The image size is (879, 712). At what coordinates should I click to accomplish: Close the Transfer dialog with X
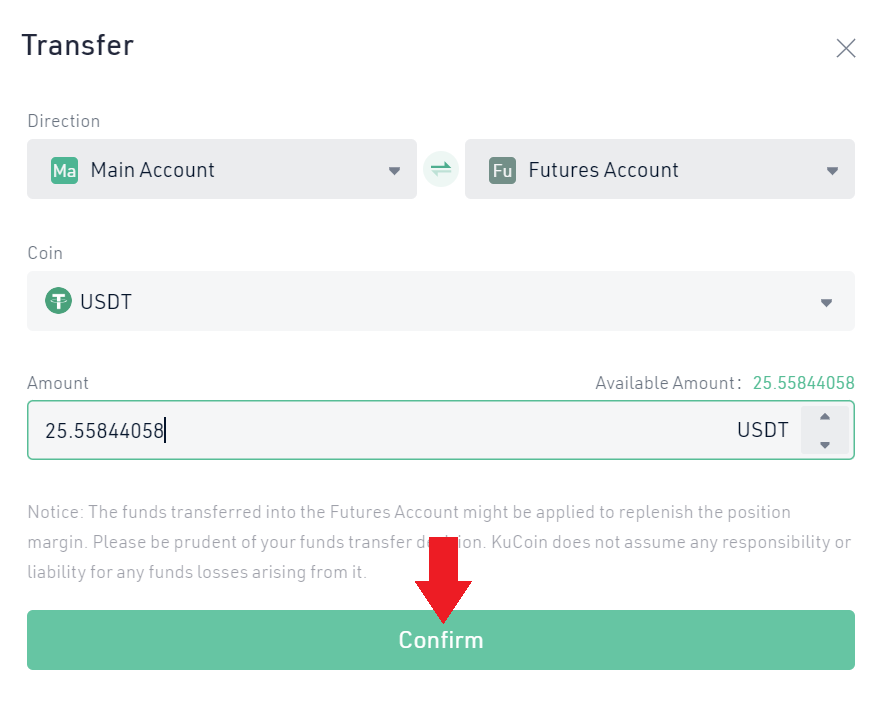tap(846, 48)
